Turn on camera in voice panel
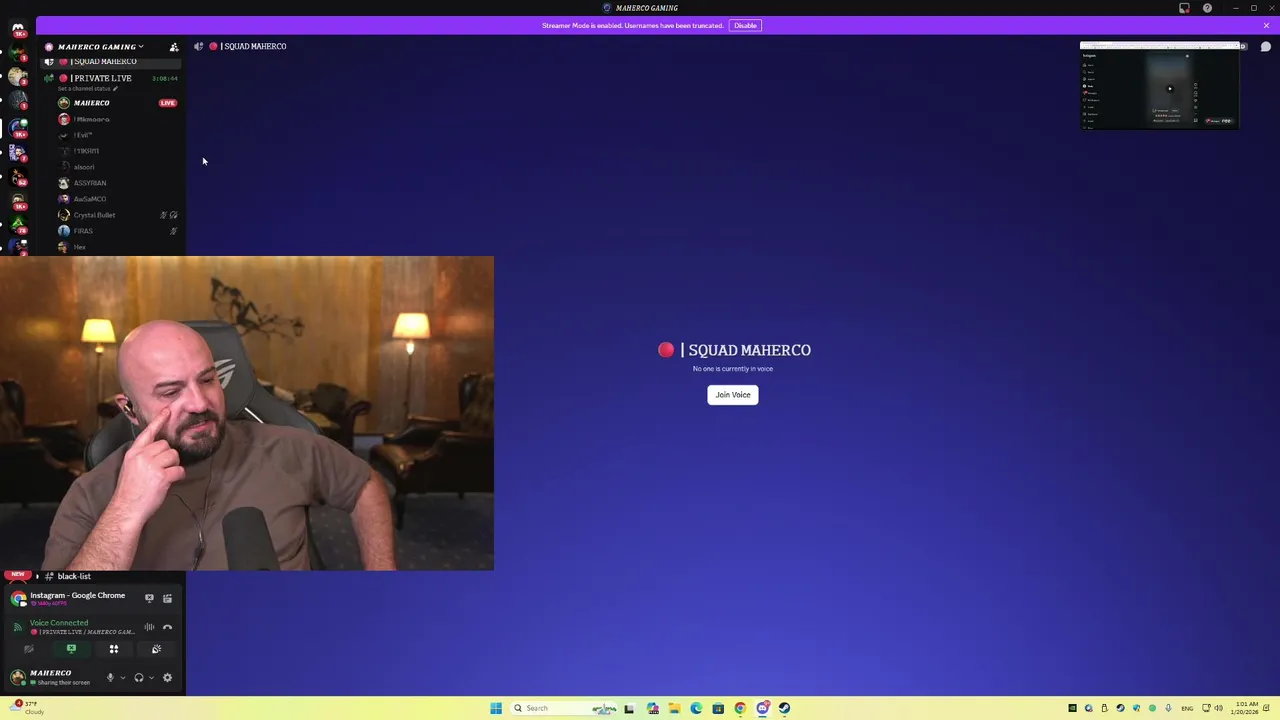1280x720 pixels. [28, 649]
